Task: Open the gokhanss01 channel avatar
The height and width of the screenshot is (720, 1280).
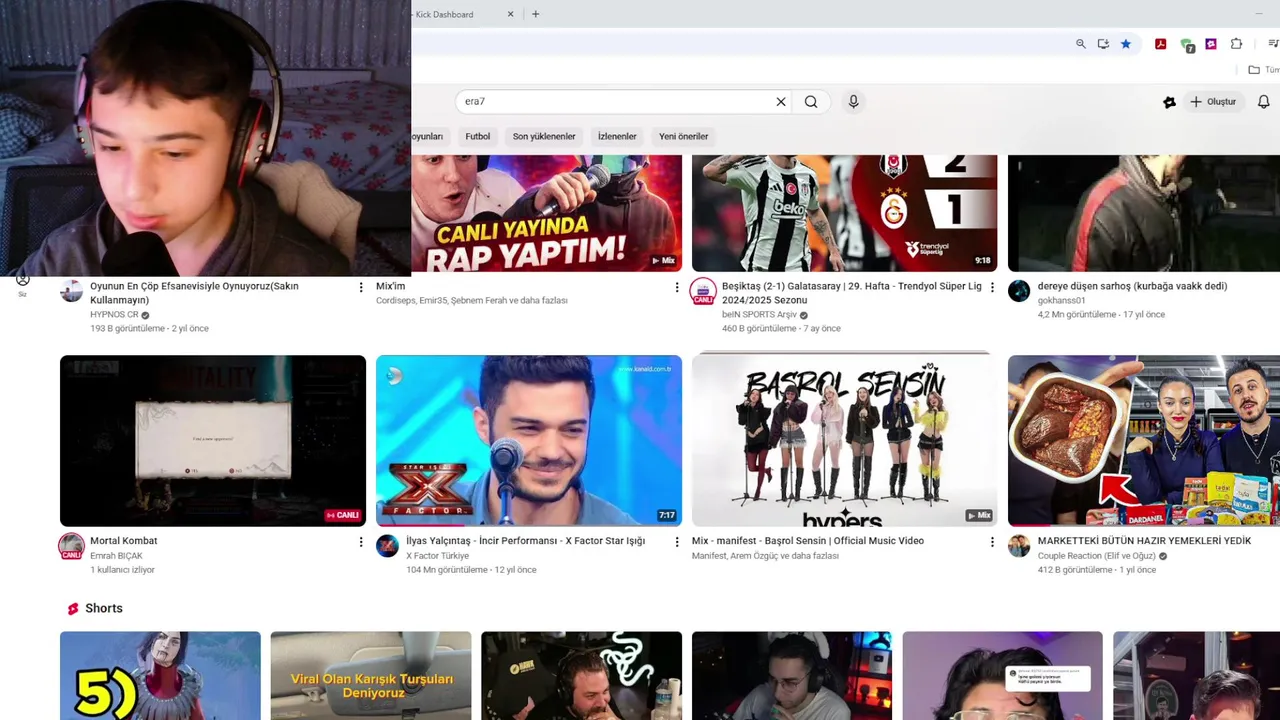Action: (1019, 291)
